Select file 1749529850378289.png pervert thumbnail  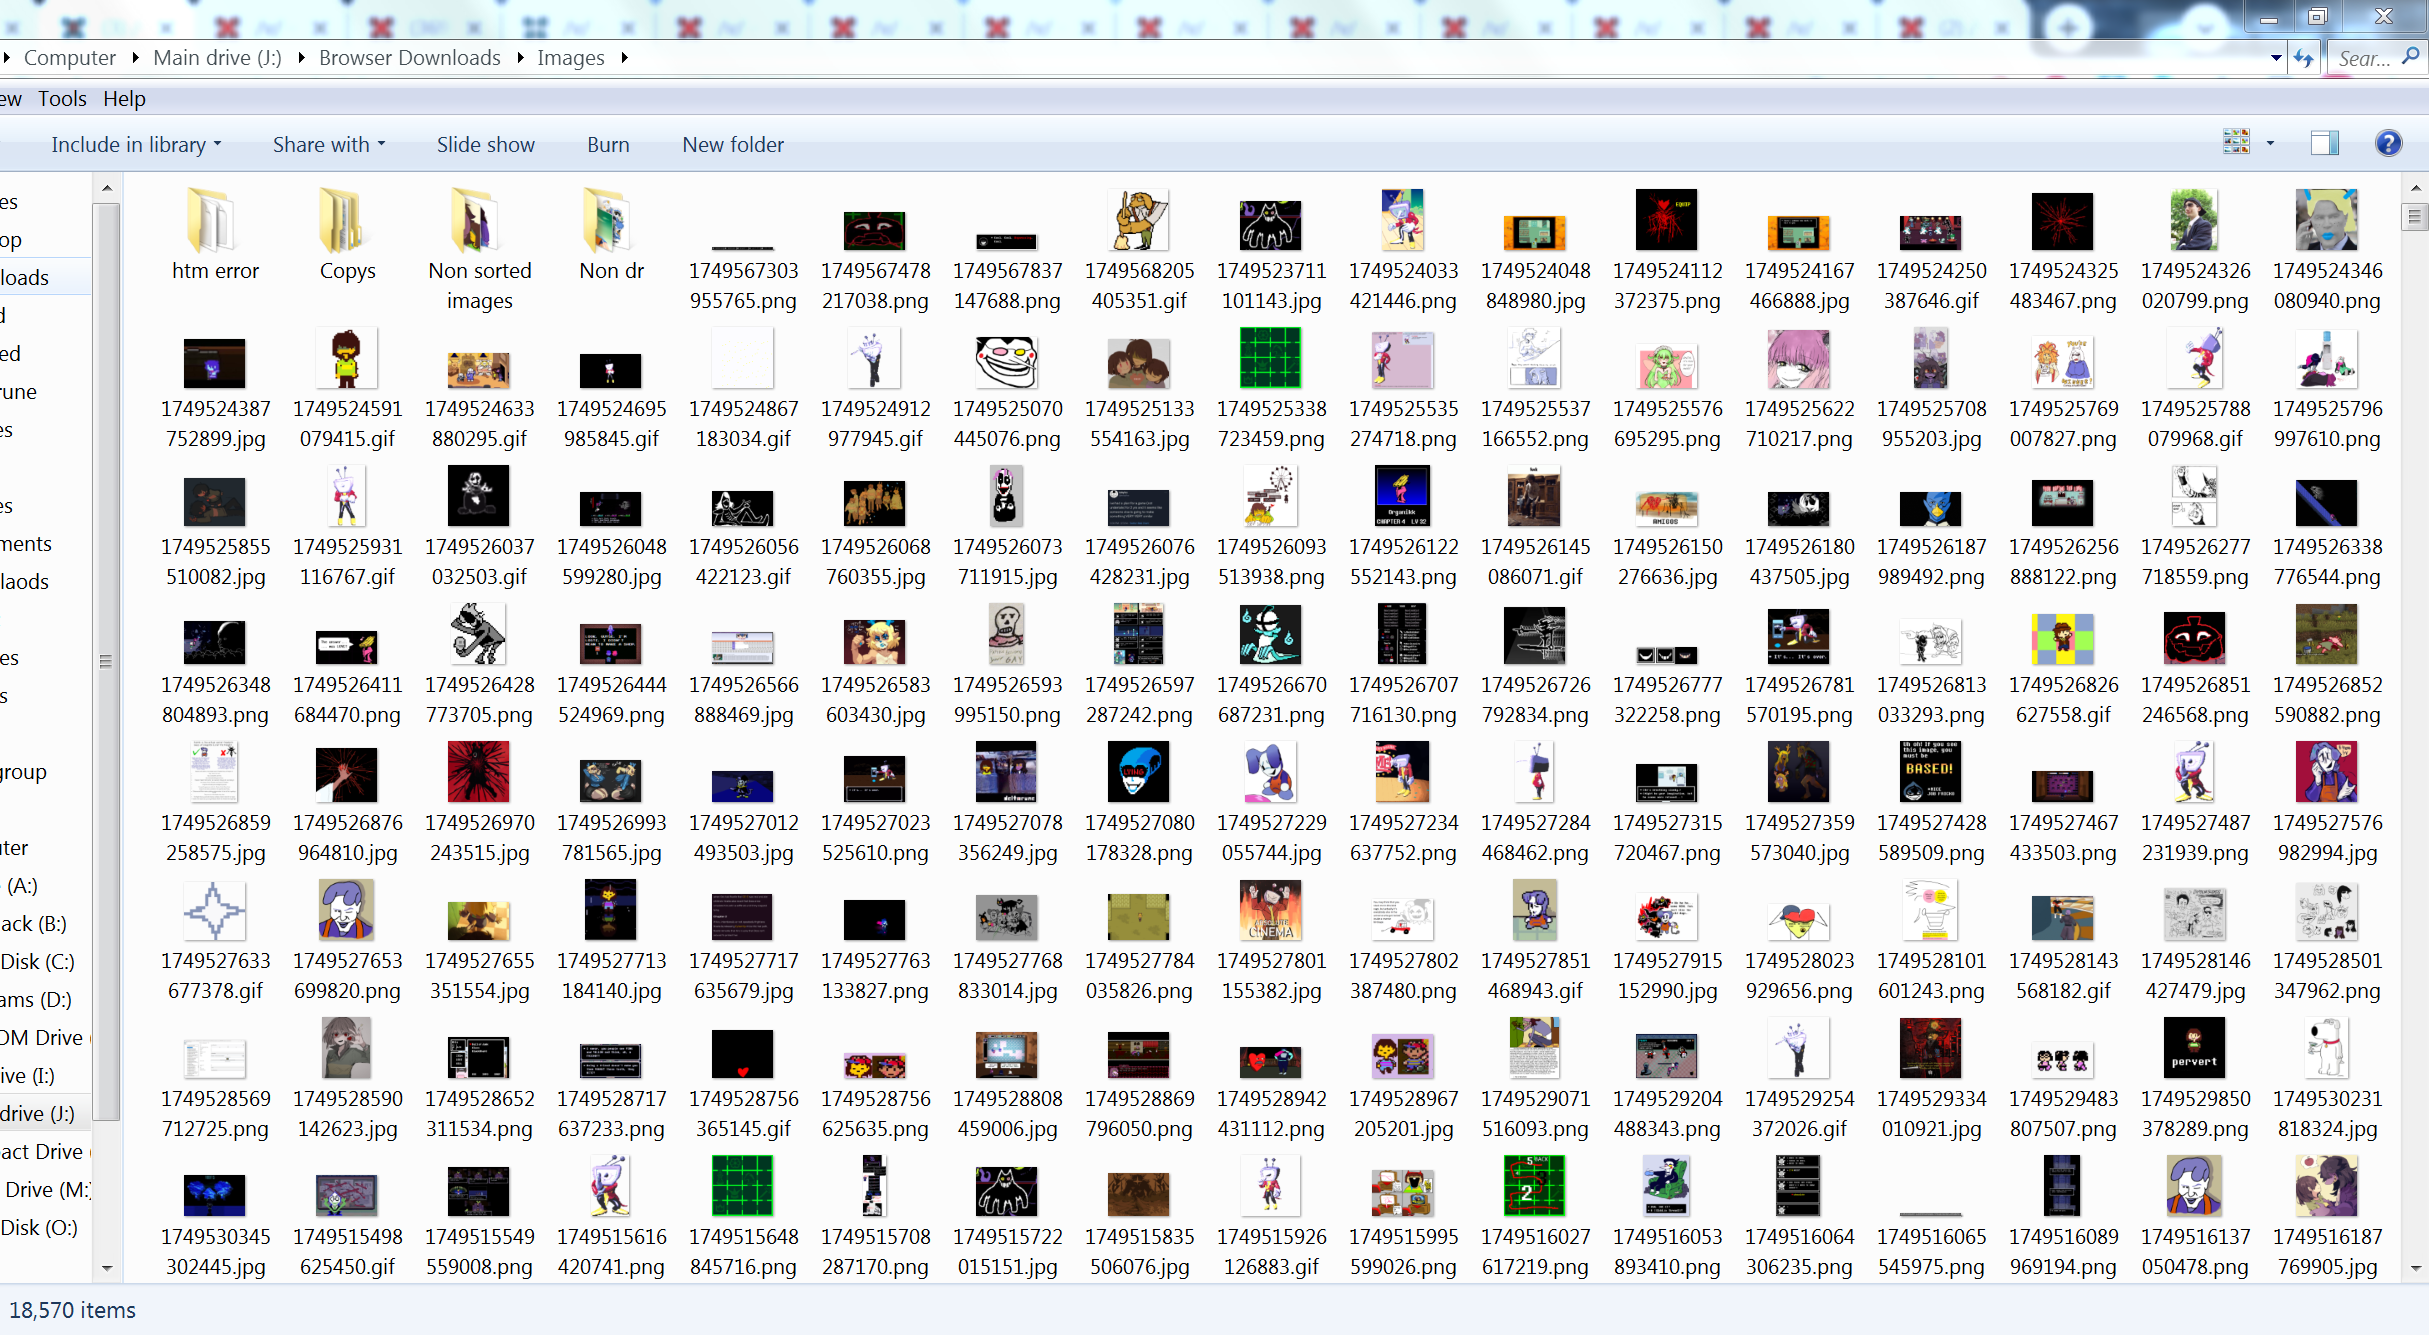[2195, 1048]
